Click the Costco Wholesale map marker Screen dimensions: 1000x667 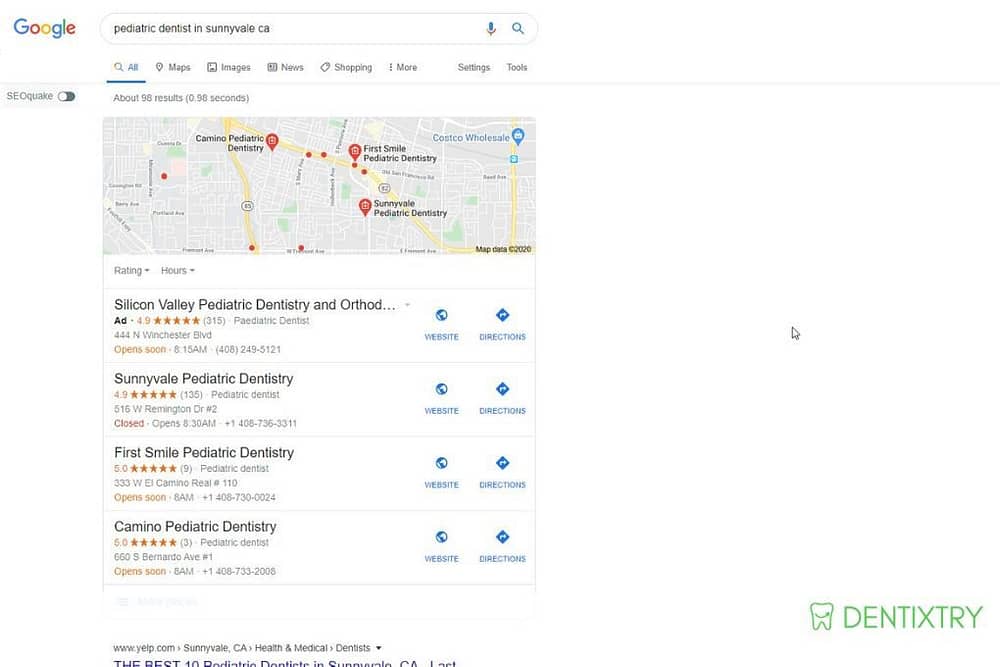(x=518, y=135)
